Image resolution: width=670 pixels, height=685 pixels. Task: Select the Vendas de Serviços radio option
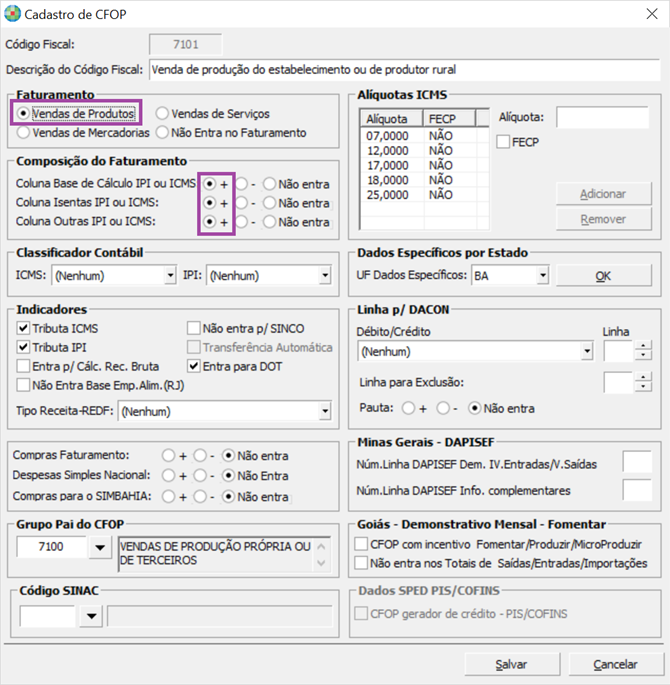[162, 114]
